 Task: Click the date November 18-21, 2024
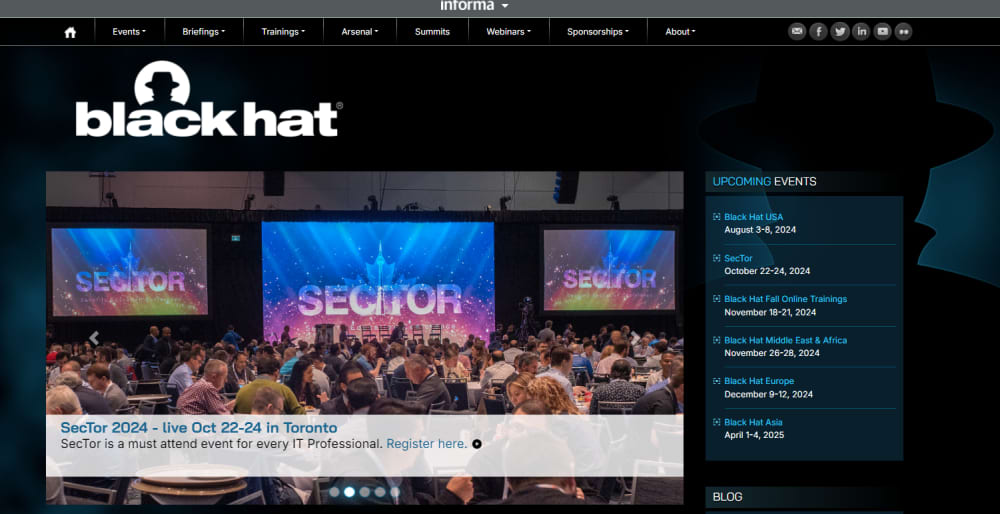pos(770,312)
